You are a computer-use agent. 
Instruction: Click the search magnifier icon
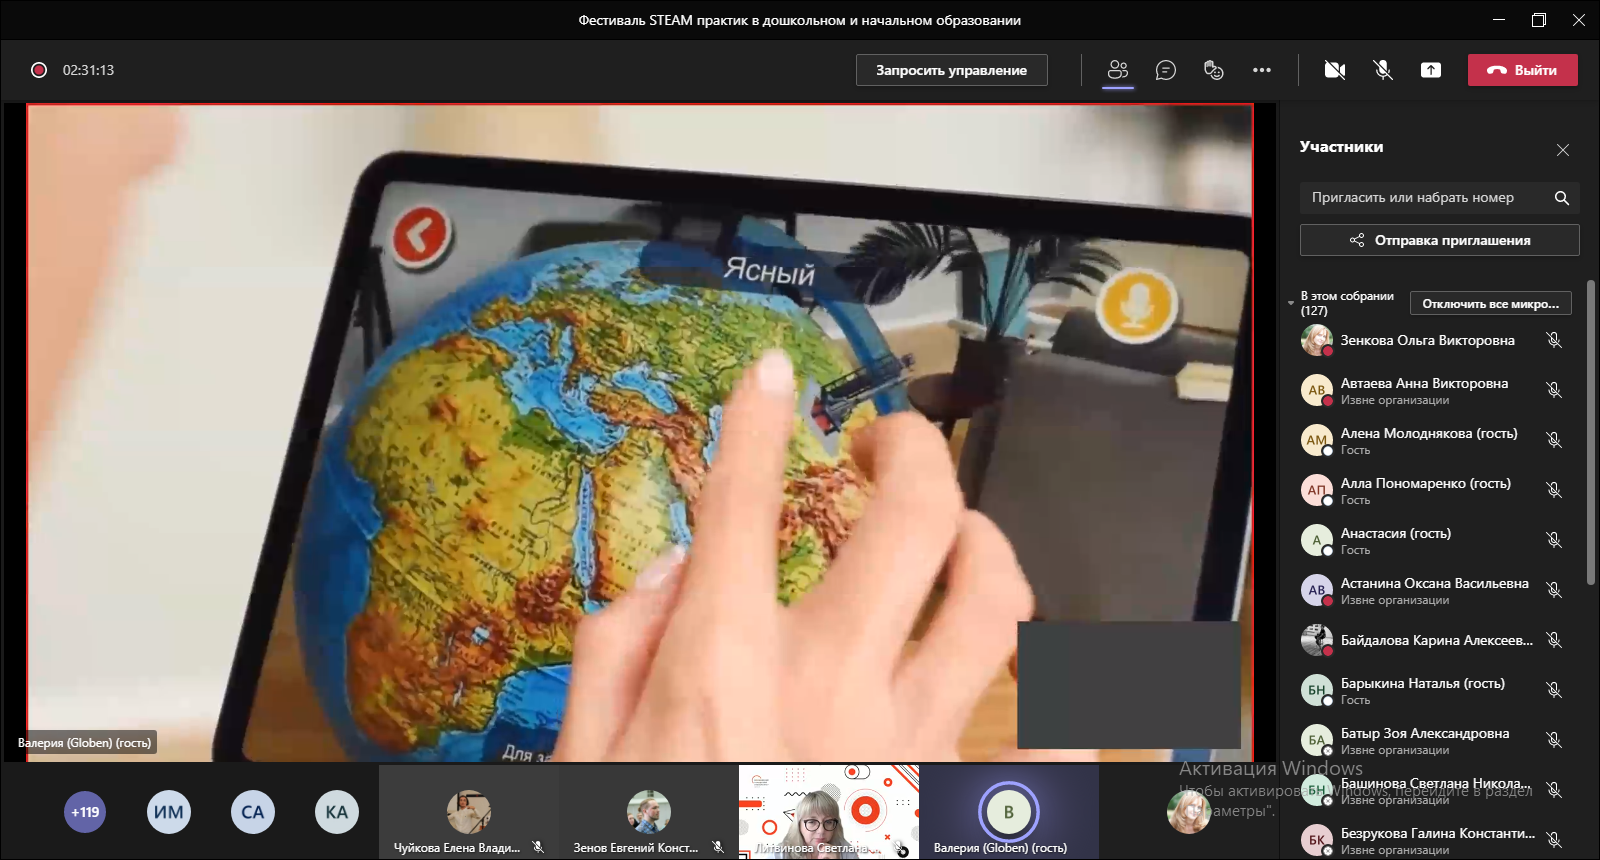point(1561,198)
